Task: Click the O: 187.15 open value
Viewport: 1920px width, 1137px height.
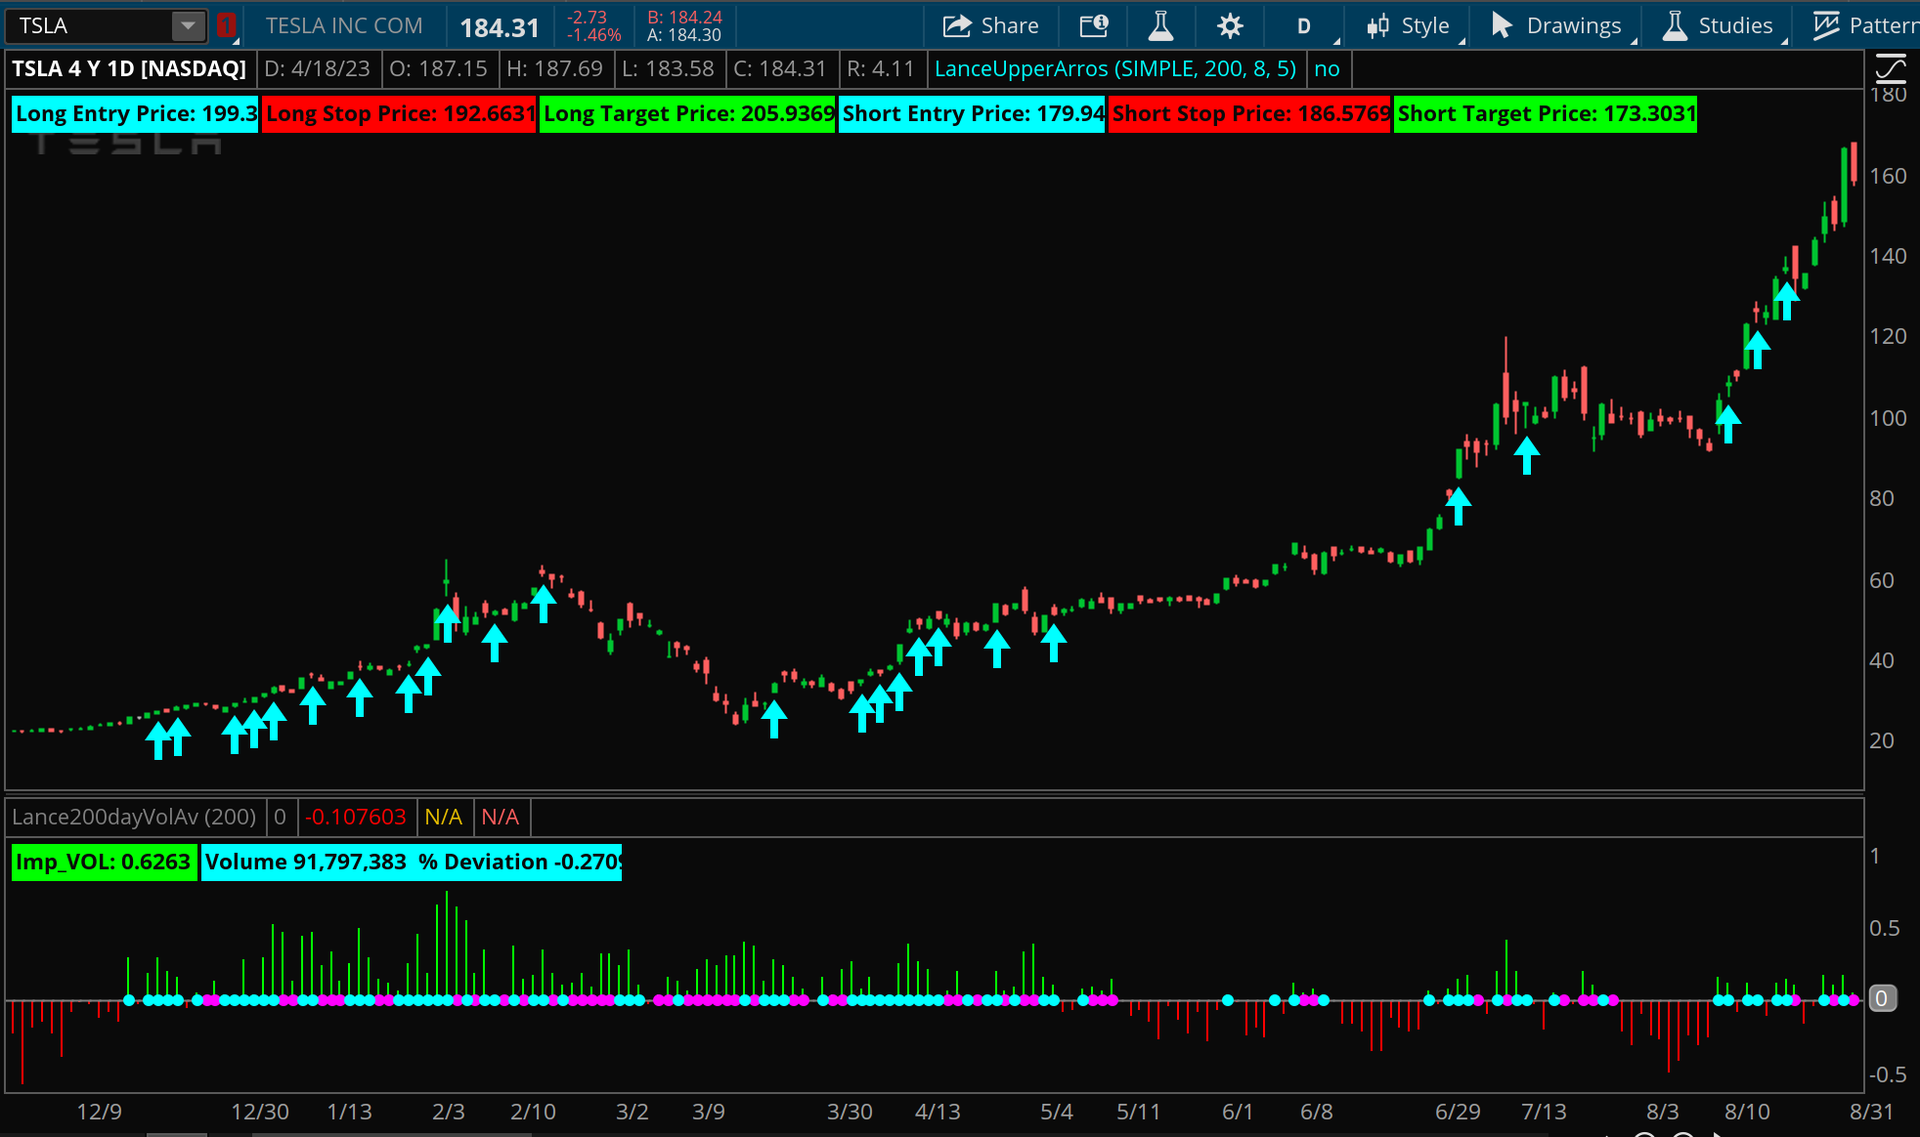Action: (438, 69)
